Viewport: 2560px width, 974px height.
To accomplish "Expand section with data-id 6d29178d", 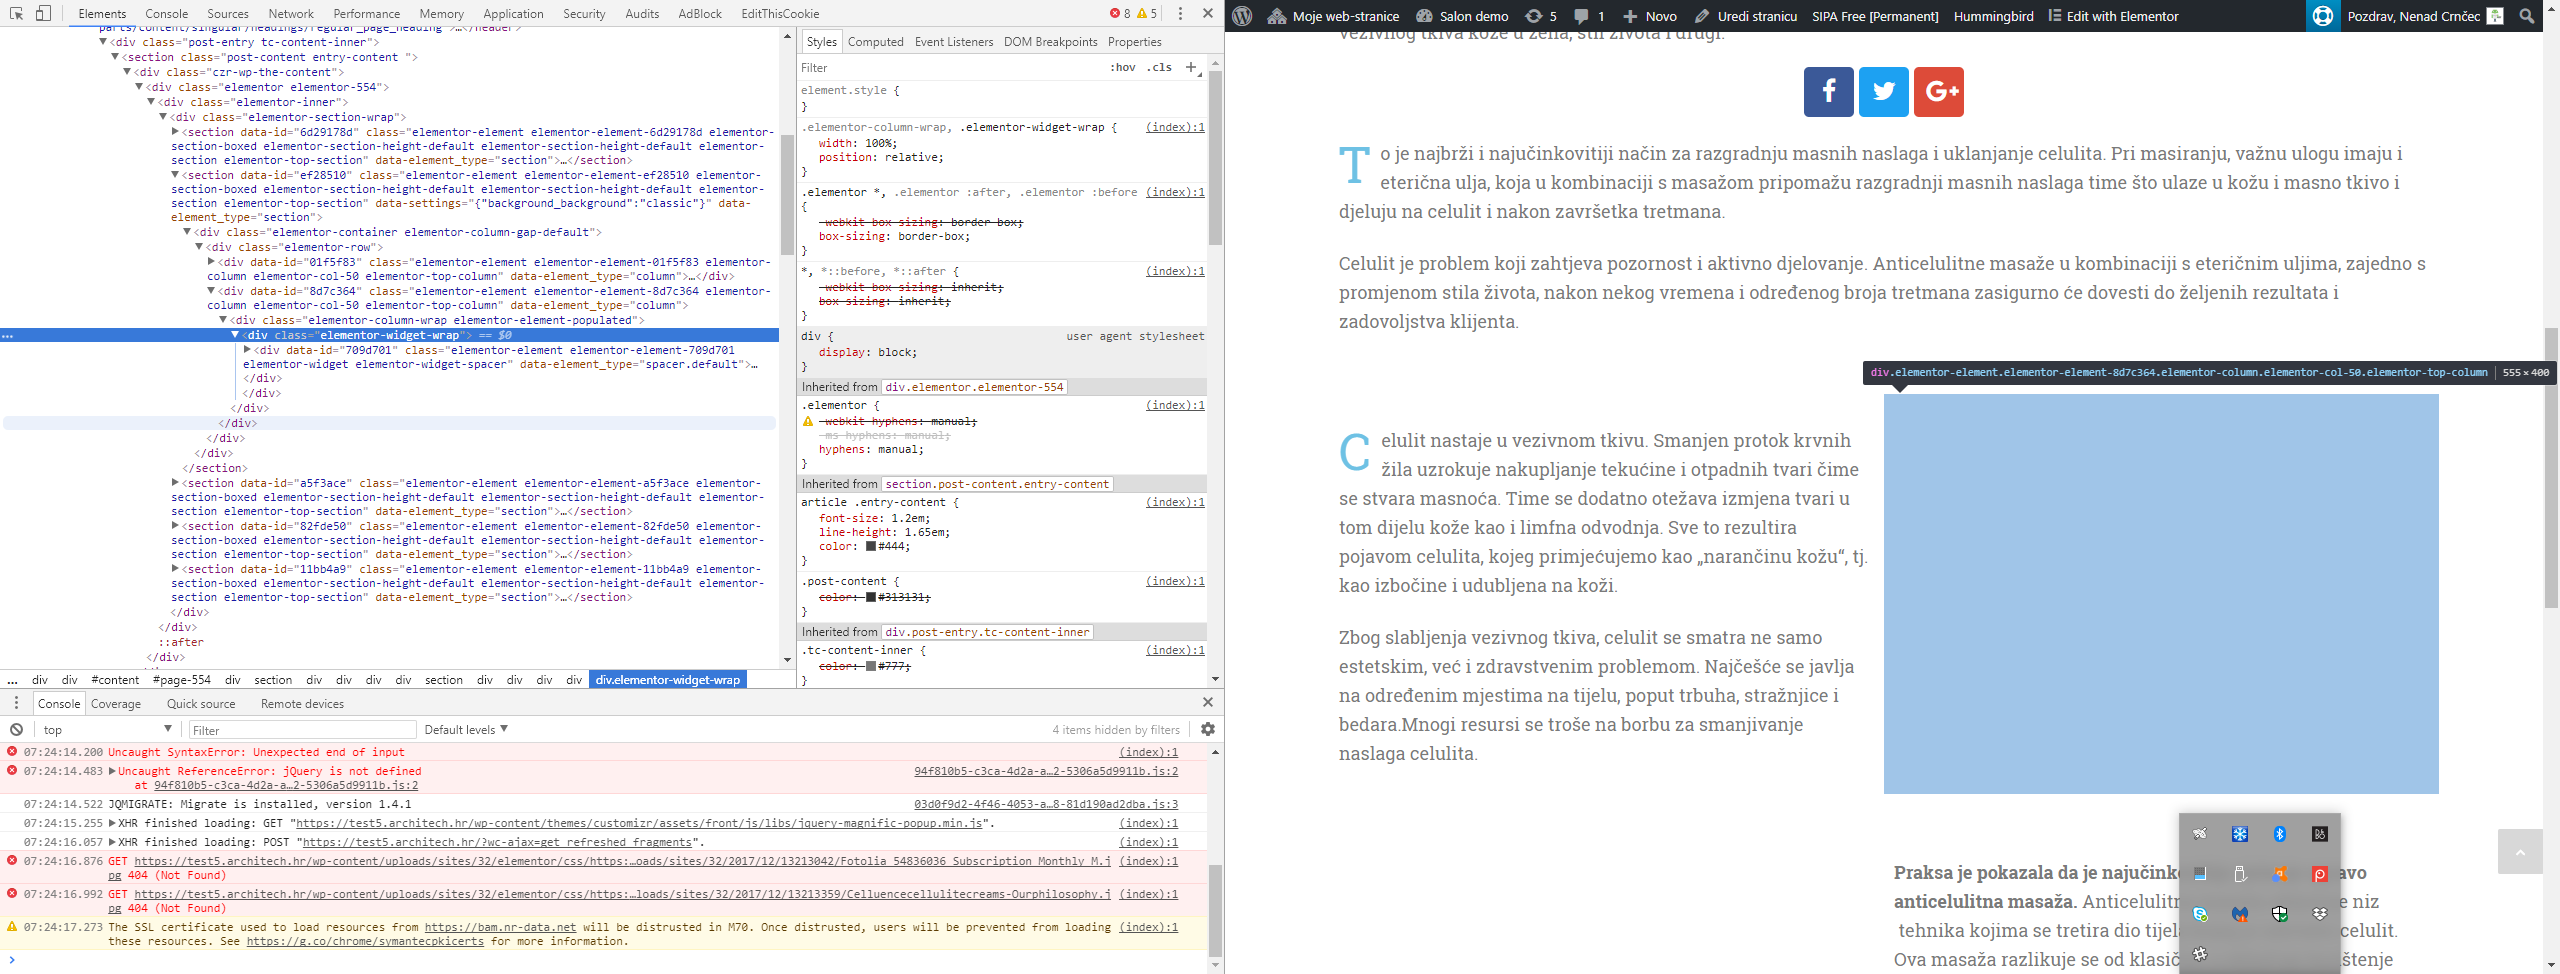I will coord(175,132).
